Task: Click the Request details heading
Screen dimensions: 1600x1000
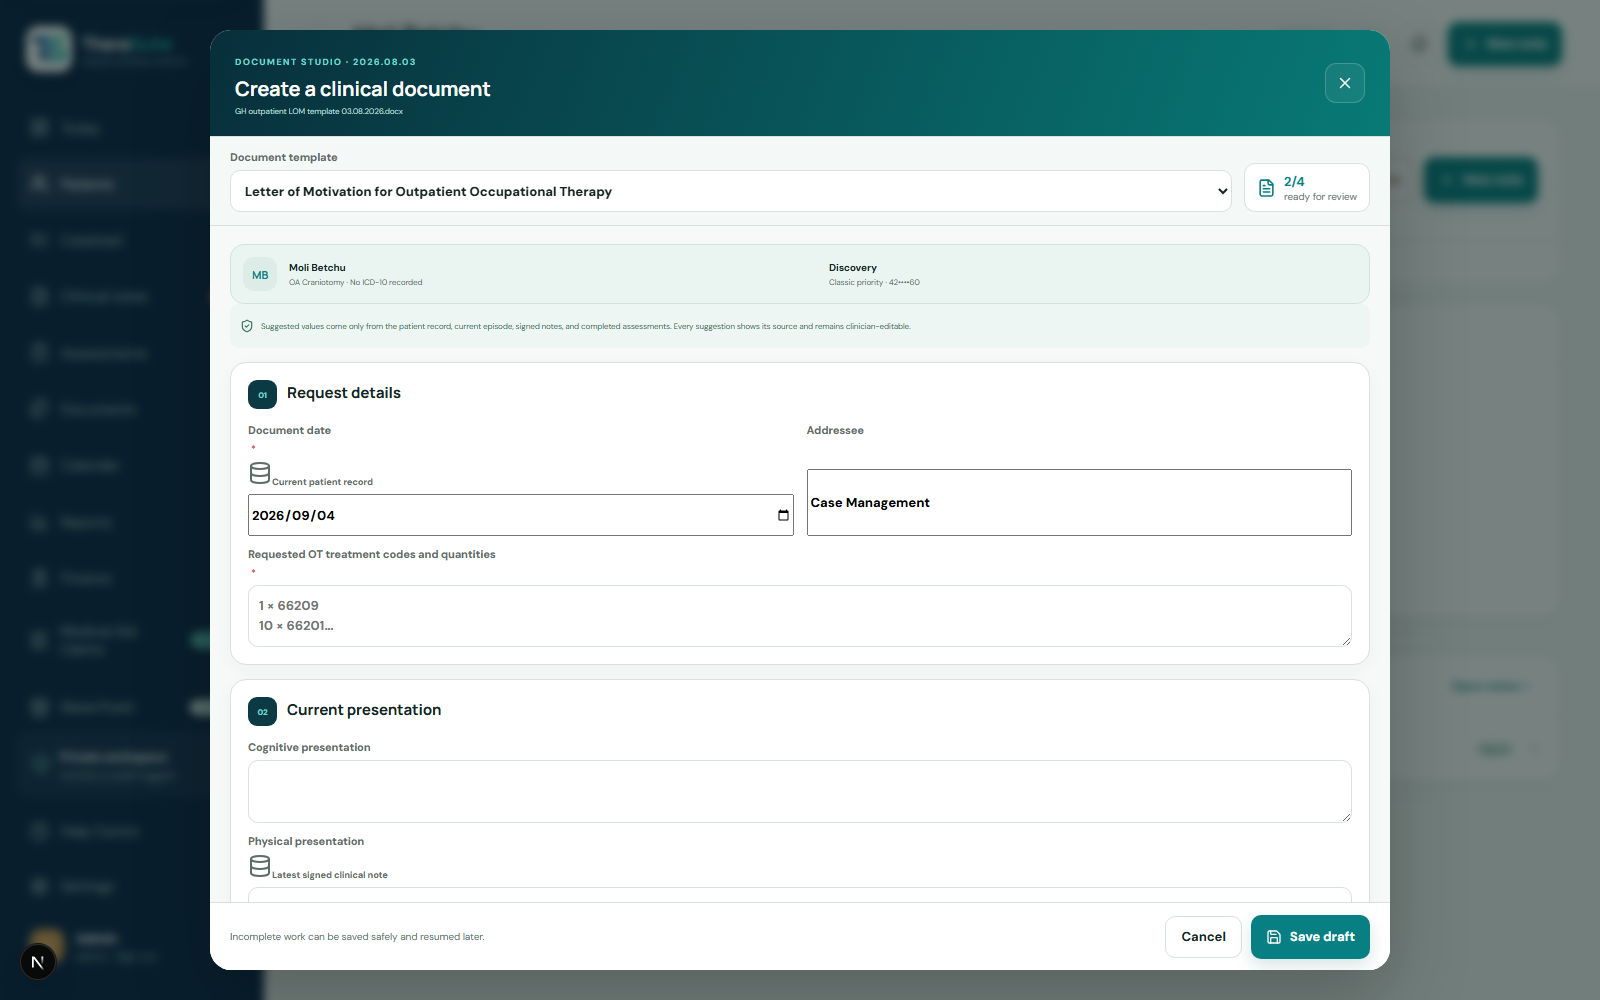Action: (344, 393)
